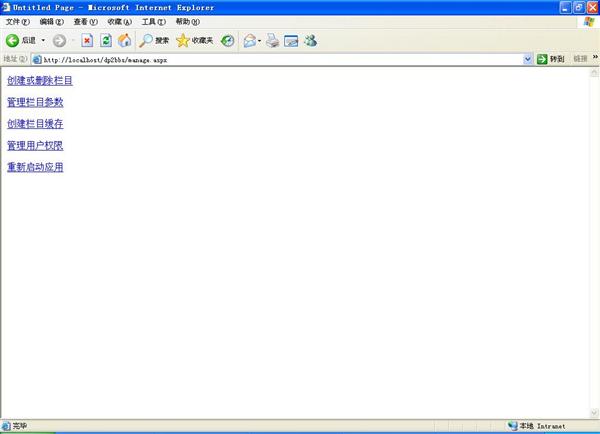This screenshot has height=434, width=600.
Task: Restore down the Internet Explorer window
Action: (579, 8)
